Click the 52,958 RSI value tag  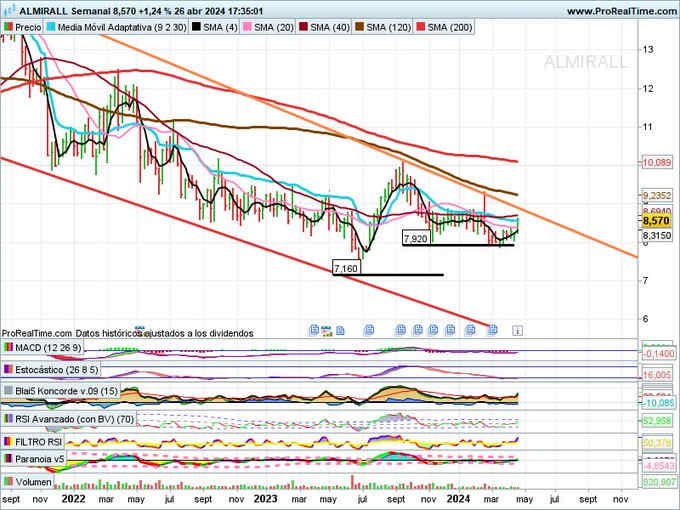coord(657,420)
